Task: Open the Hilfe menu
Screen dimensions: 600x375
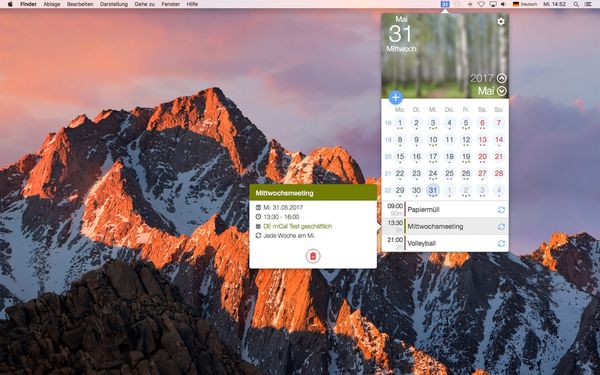Action: [x=192, y=4]
